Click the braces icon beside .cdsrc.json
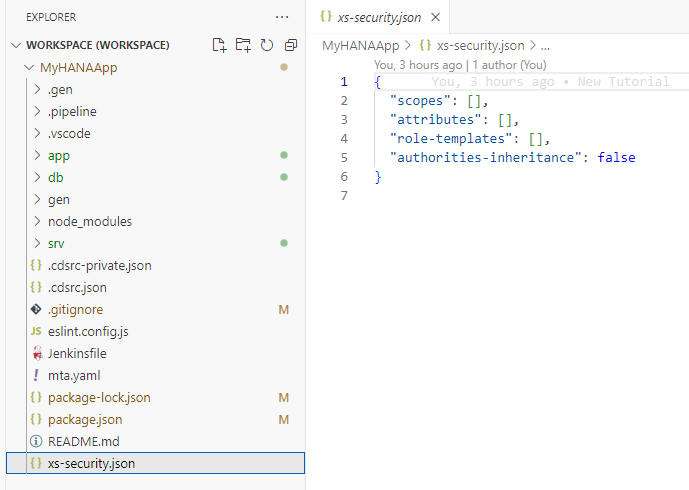Image resolution: width=689 pixels, height=490 pixels. coord(36,287)
